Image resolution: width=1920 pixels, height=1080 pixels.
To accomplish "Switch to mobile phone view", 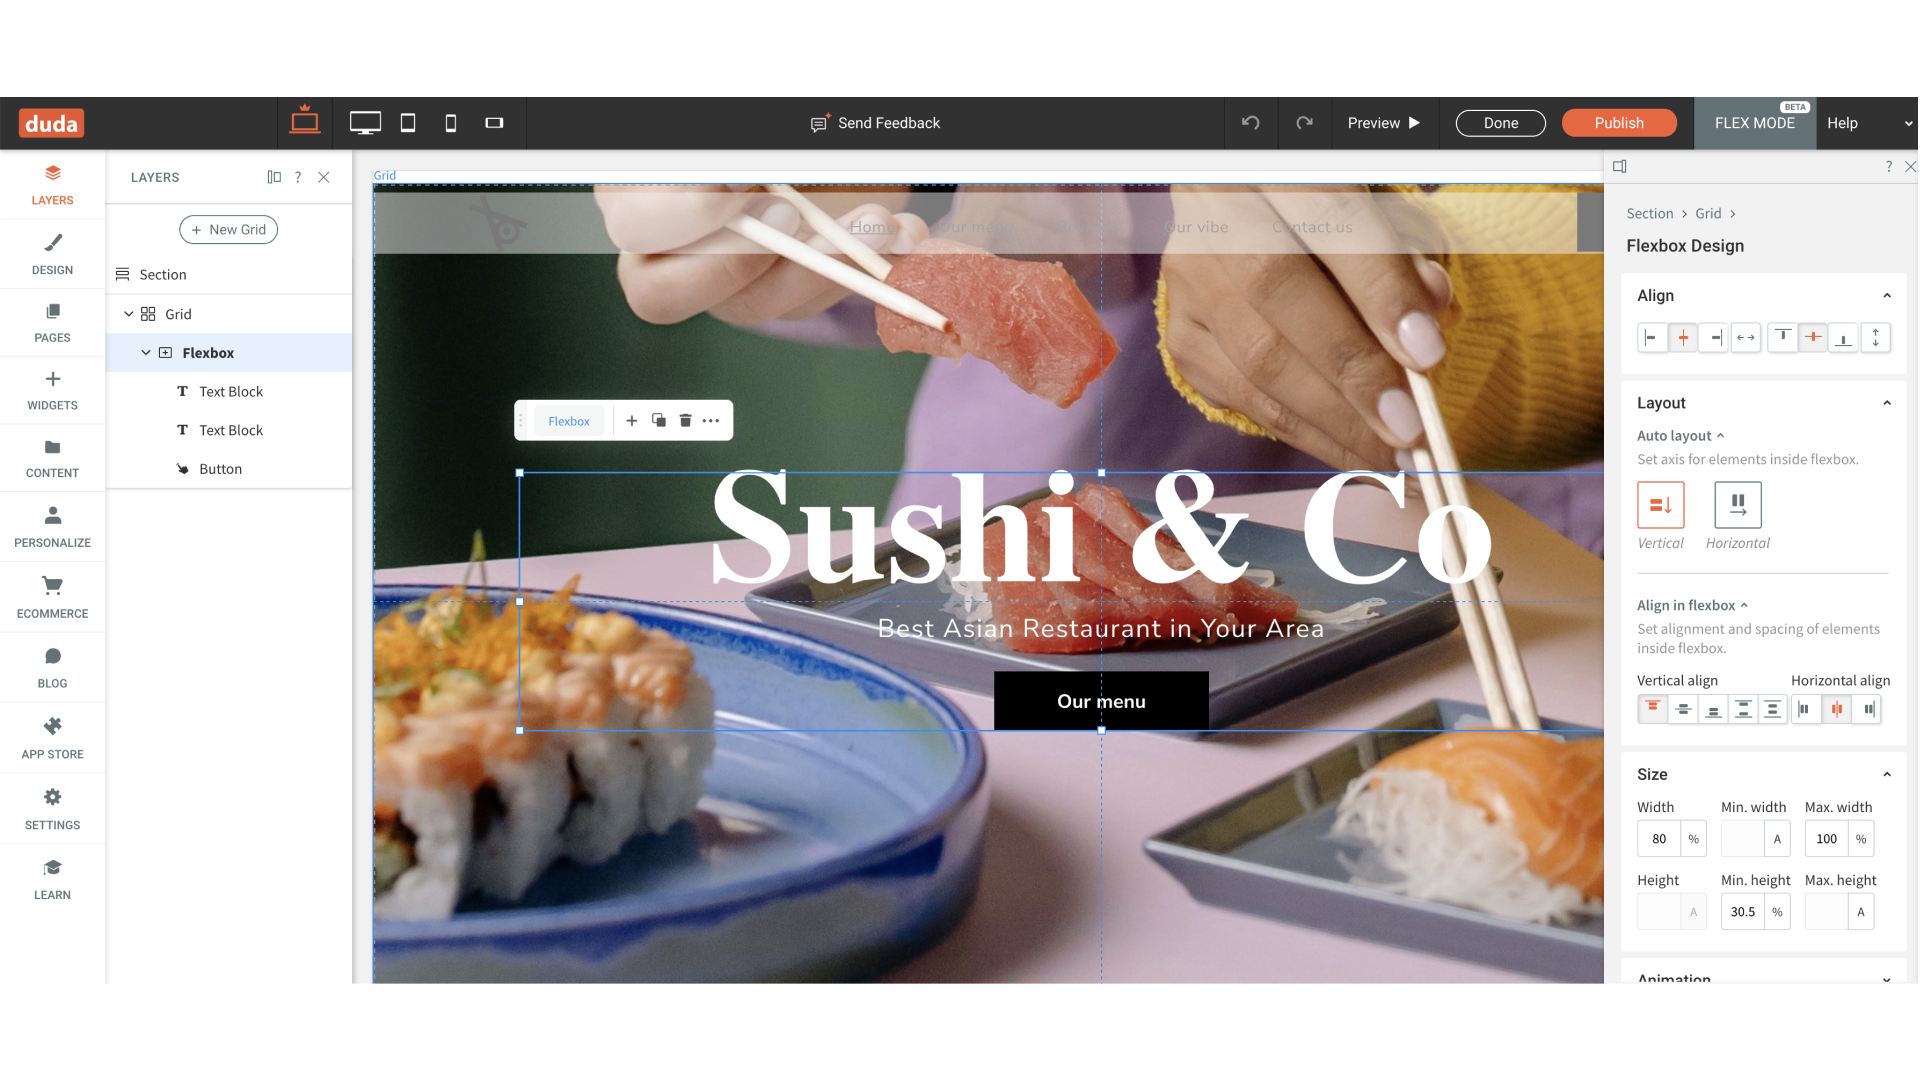I will tap(451, 123).
